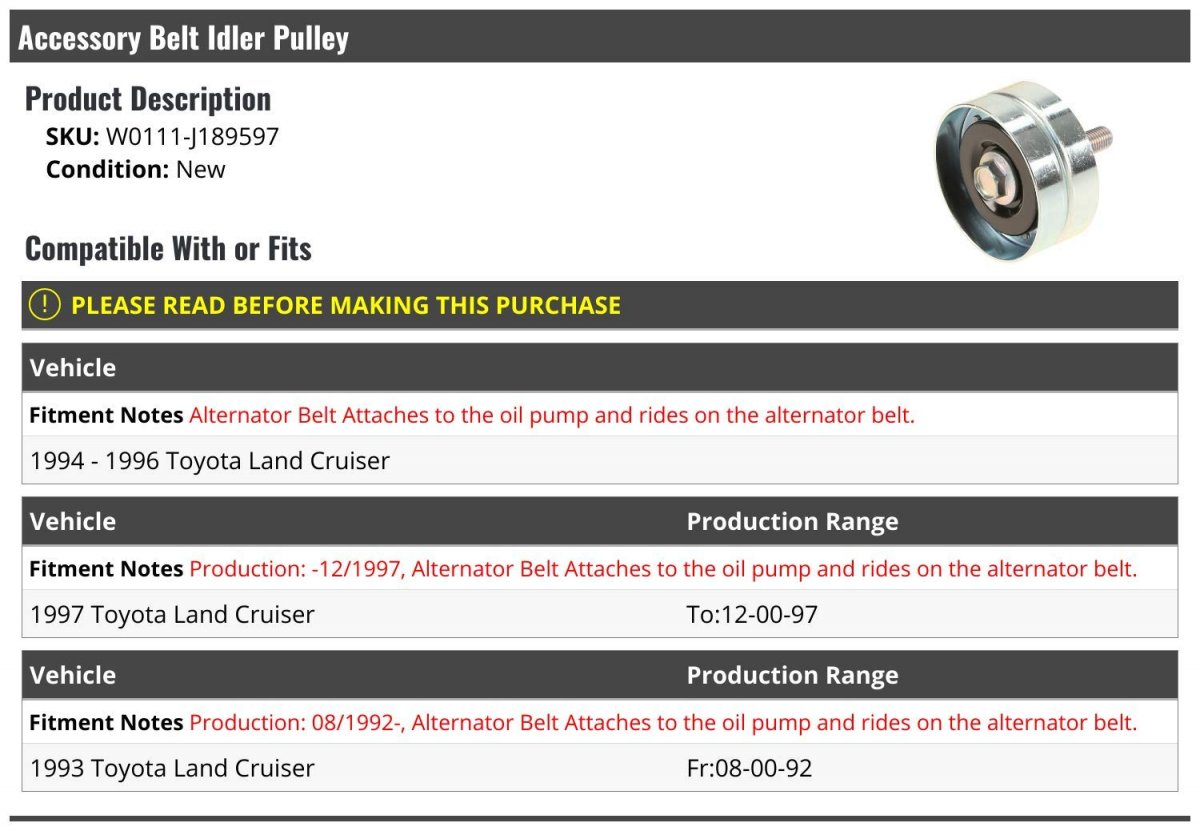Click the Condition: New line
The image size is (1200, 831).
pos(136,169)
